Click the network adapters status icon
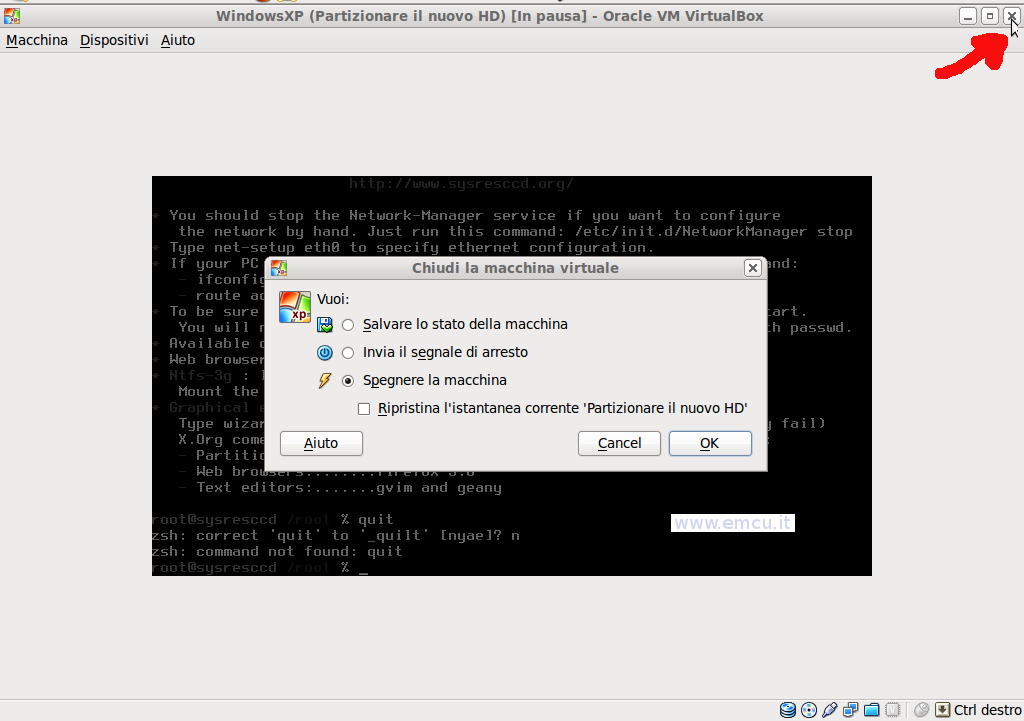This screenshot has width=1024, height=721. point(850,710)
